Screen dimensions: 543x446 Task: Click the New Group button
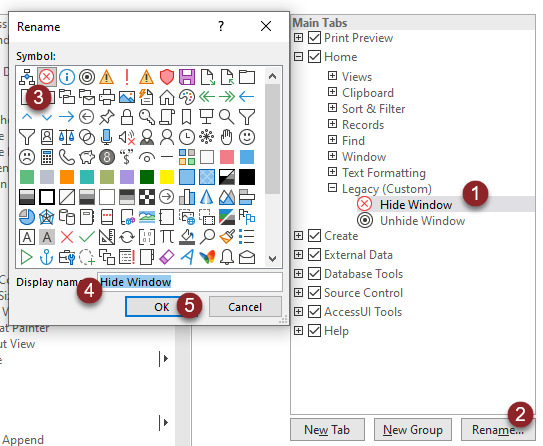(413, 430)
